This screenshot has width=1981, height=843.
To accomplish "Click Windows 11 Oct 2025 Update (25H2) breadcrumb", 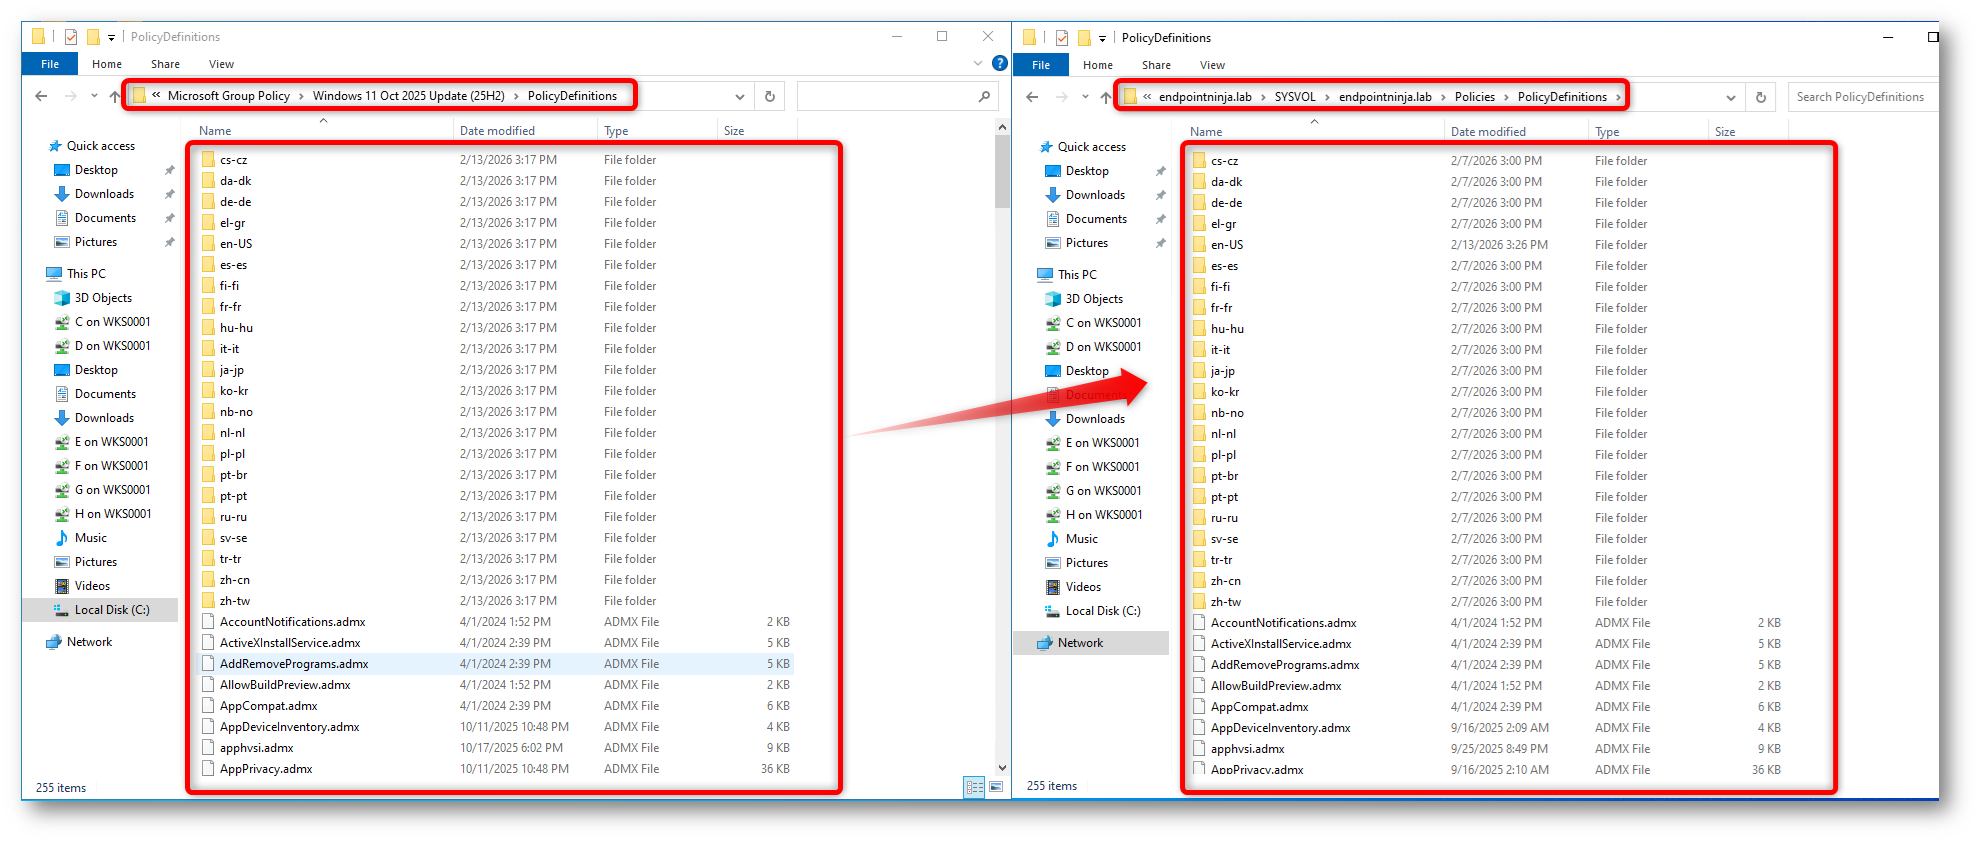I will click(409, 96).
